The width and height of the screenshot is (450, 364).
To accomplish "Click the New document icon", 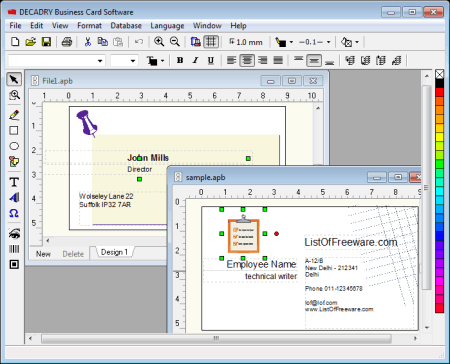I will pos(15,42).
